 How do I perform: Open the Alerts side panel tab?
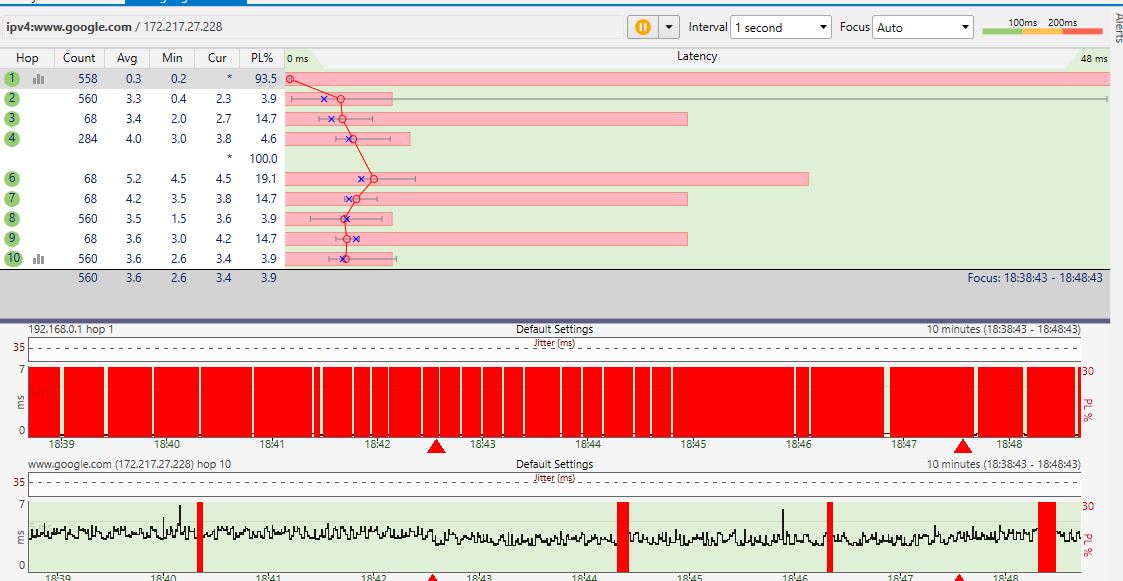coord(1117,28)
